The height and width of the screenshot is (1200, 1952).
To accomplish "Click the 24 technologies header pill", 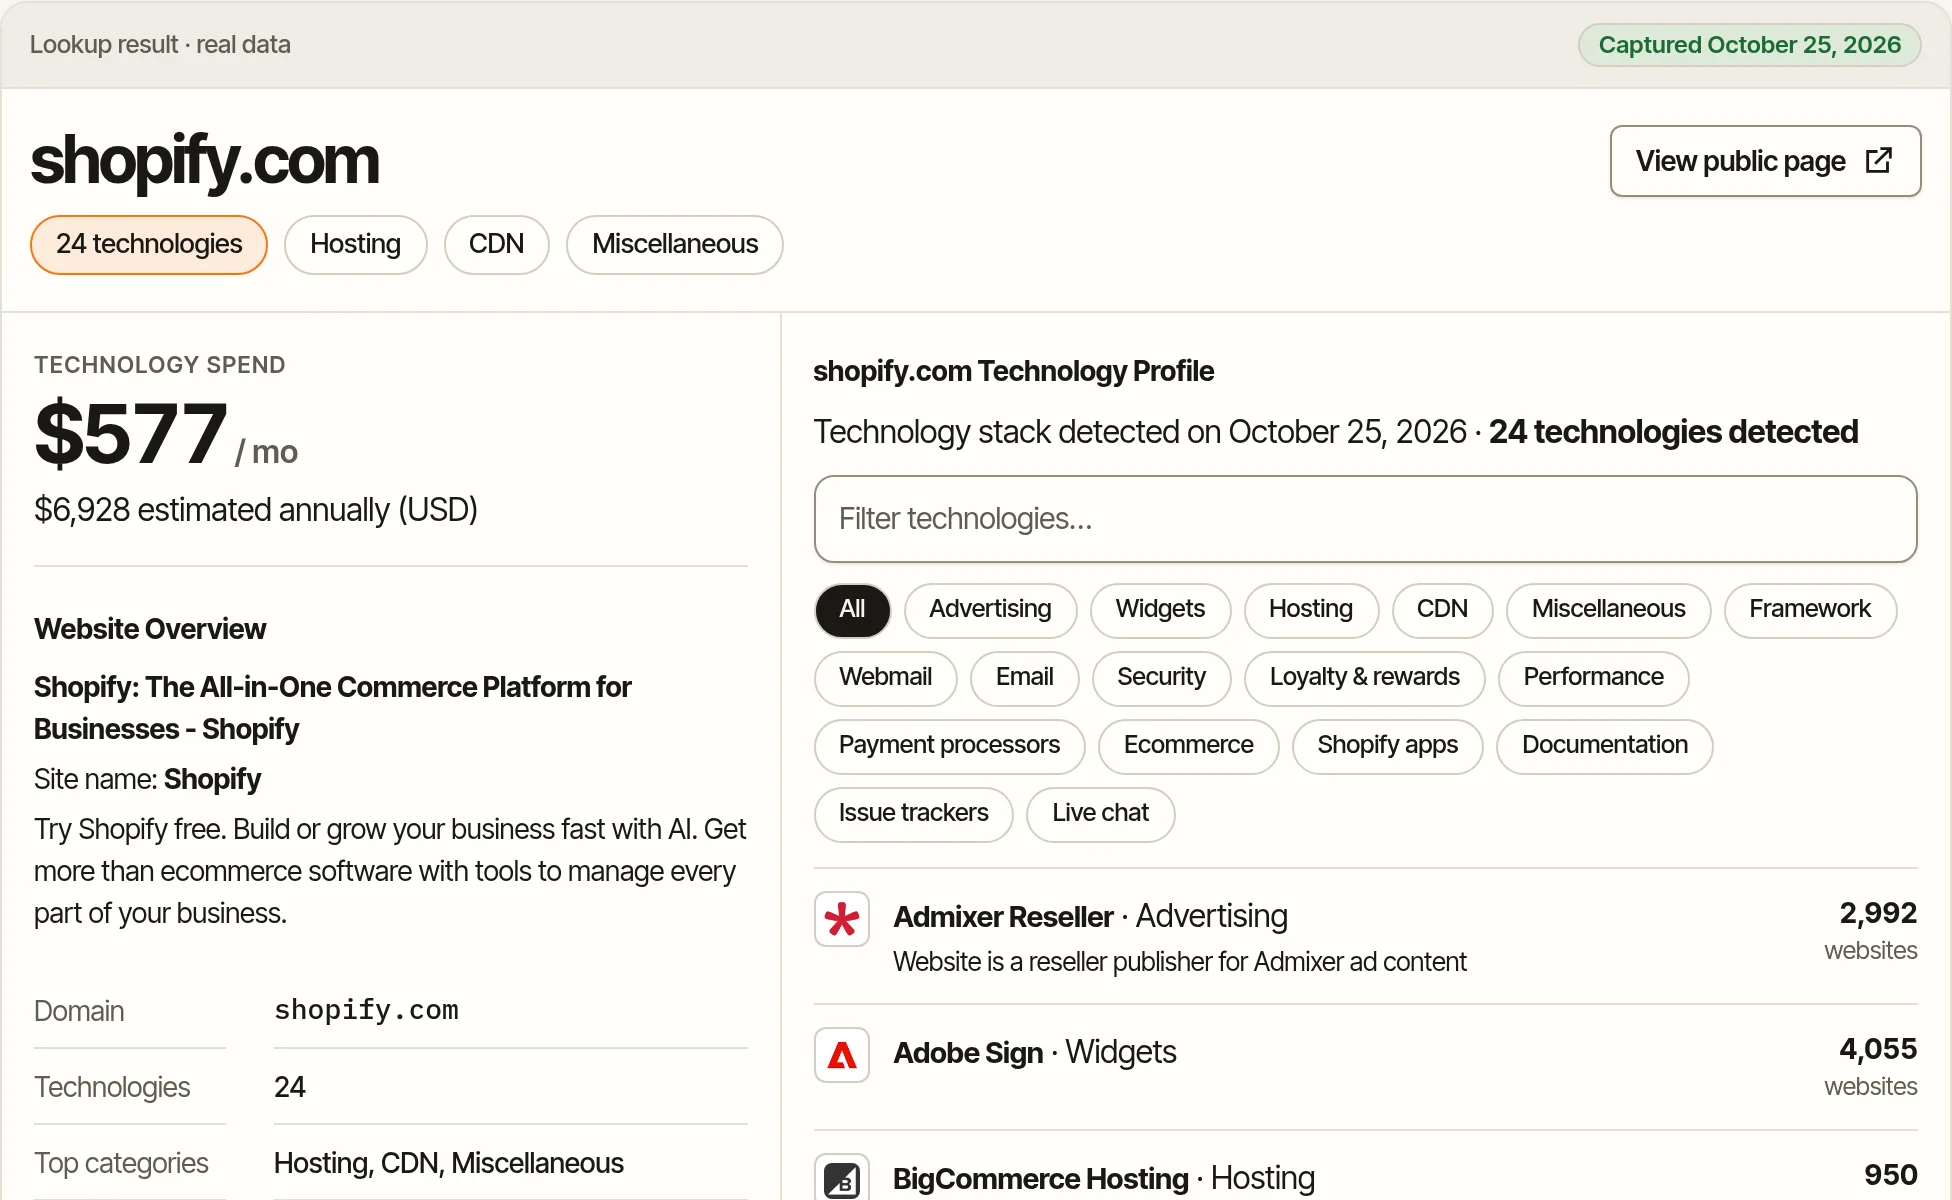I will [149, 245].
